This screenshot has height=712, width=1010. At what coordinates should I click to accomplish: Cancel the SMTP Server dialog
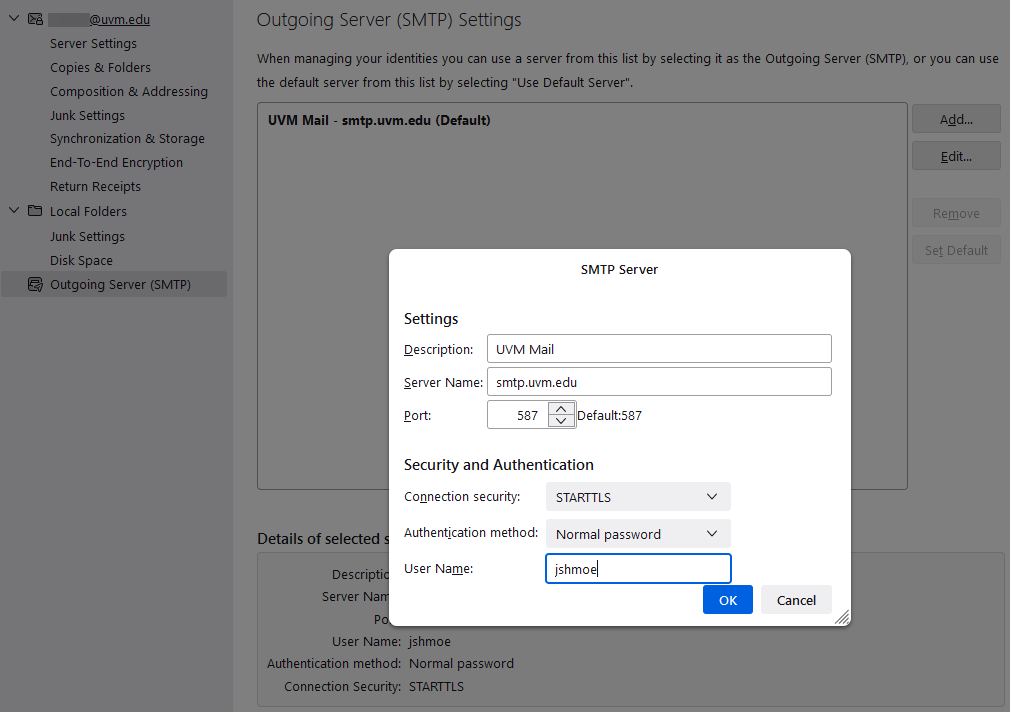(796, 600)
